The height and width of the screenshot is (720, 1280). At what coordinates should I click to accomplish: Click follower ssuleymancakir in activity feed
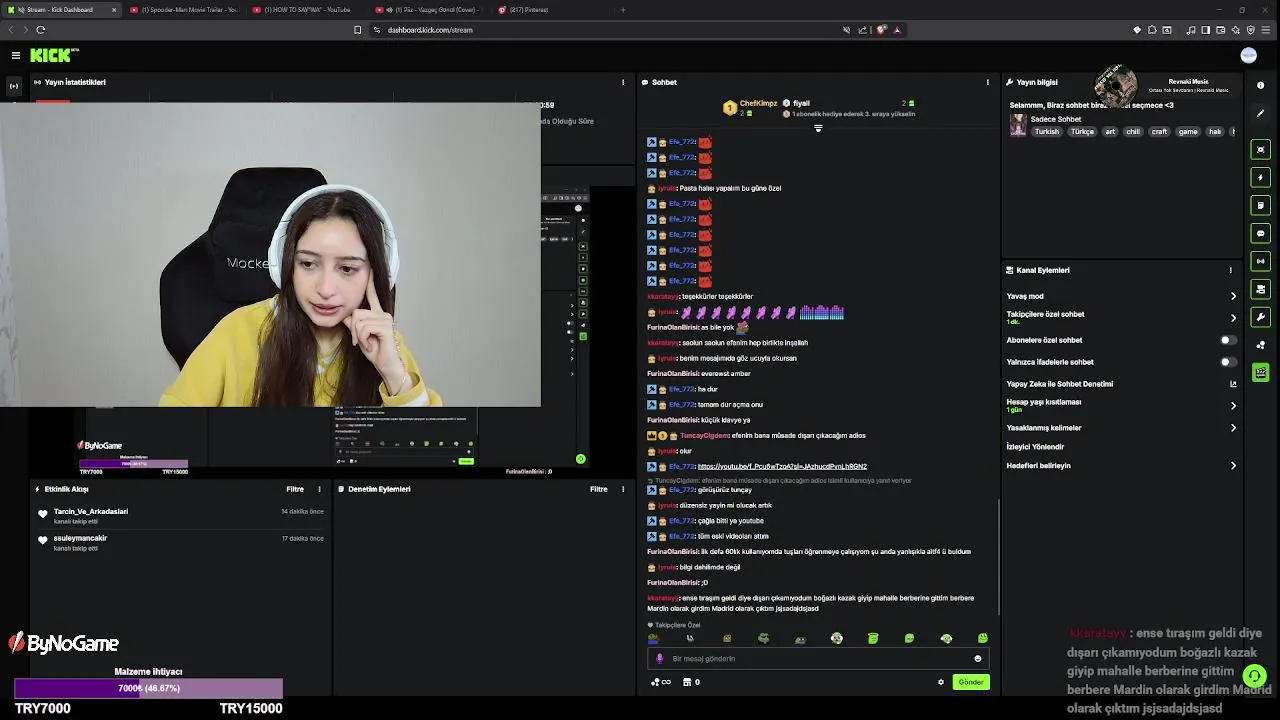[x=80, y=538]
